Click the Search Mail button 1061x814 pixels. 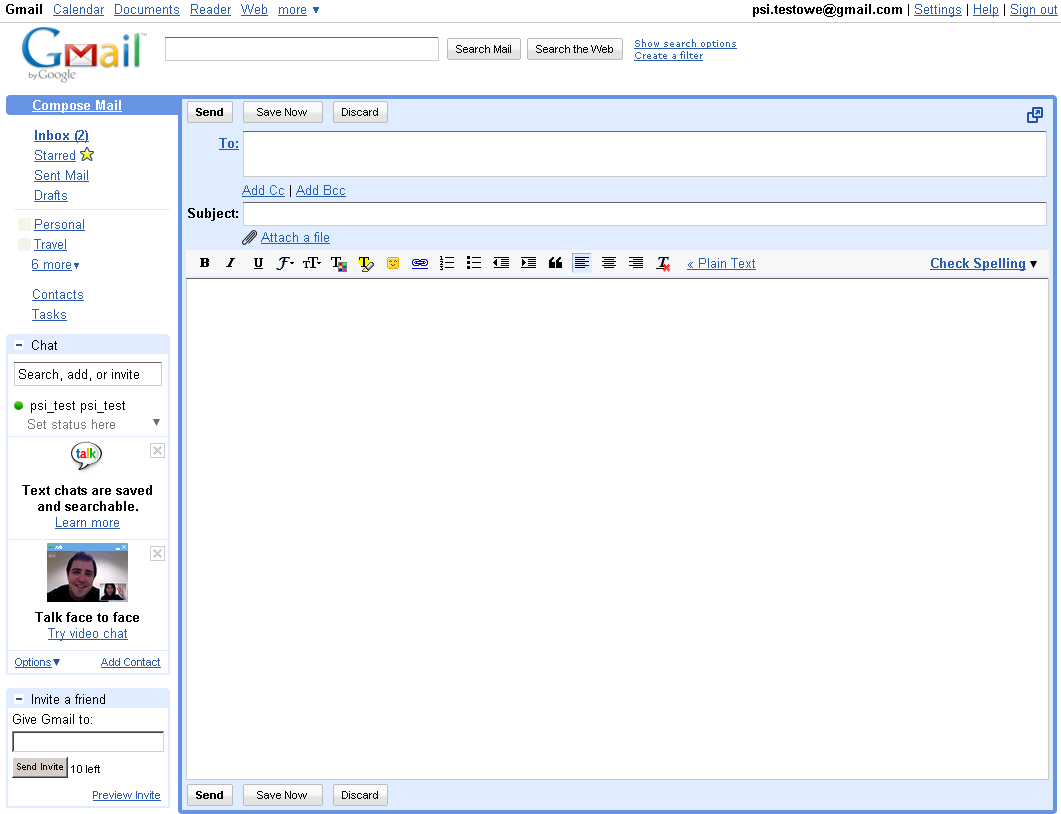point(483,49)
